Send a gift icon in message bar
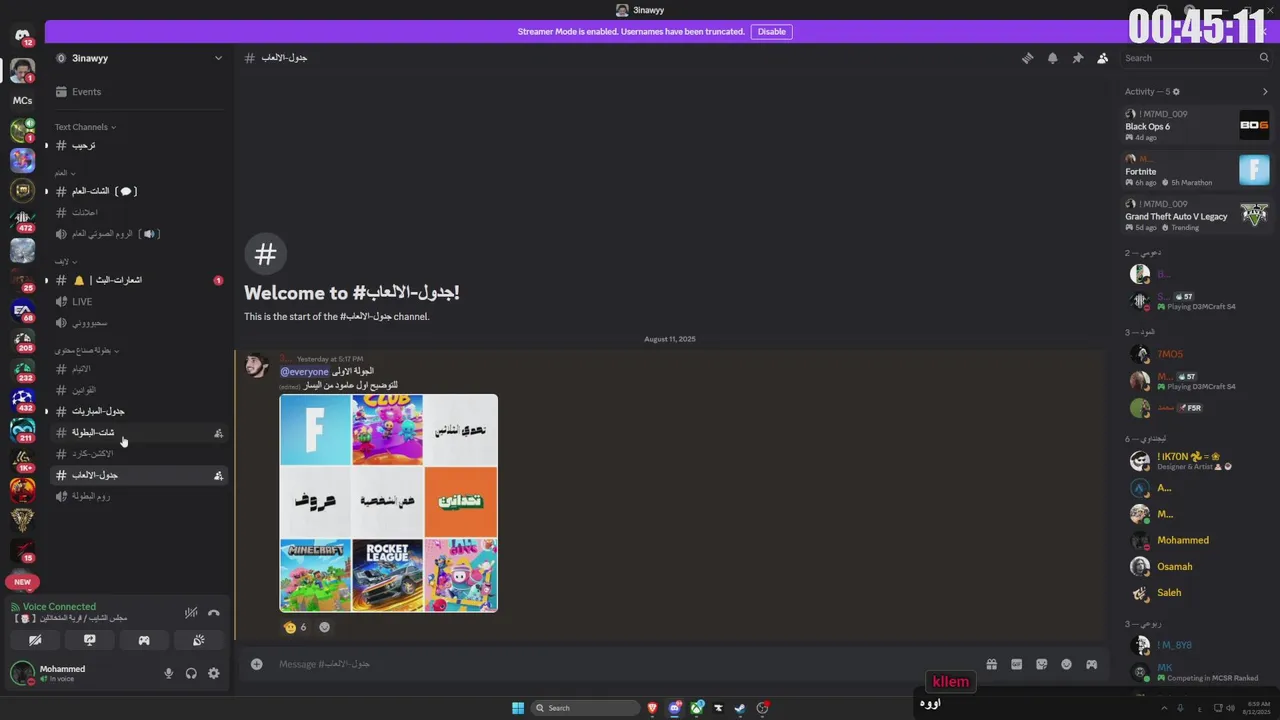 click(x=991, y=664)
